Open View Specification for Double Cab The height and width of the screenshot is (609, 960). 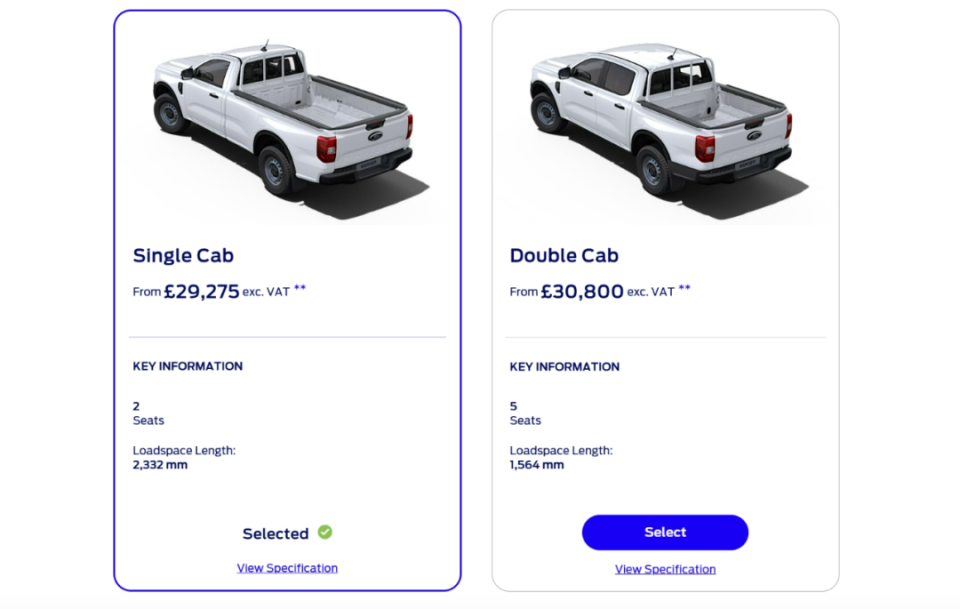pyautogui.click(x=665, y=569)
